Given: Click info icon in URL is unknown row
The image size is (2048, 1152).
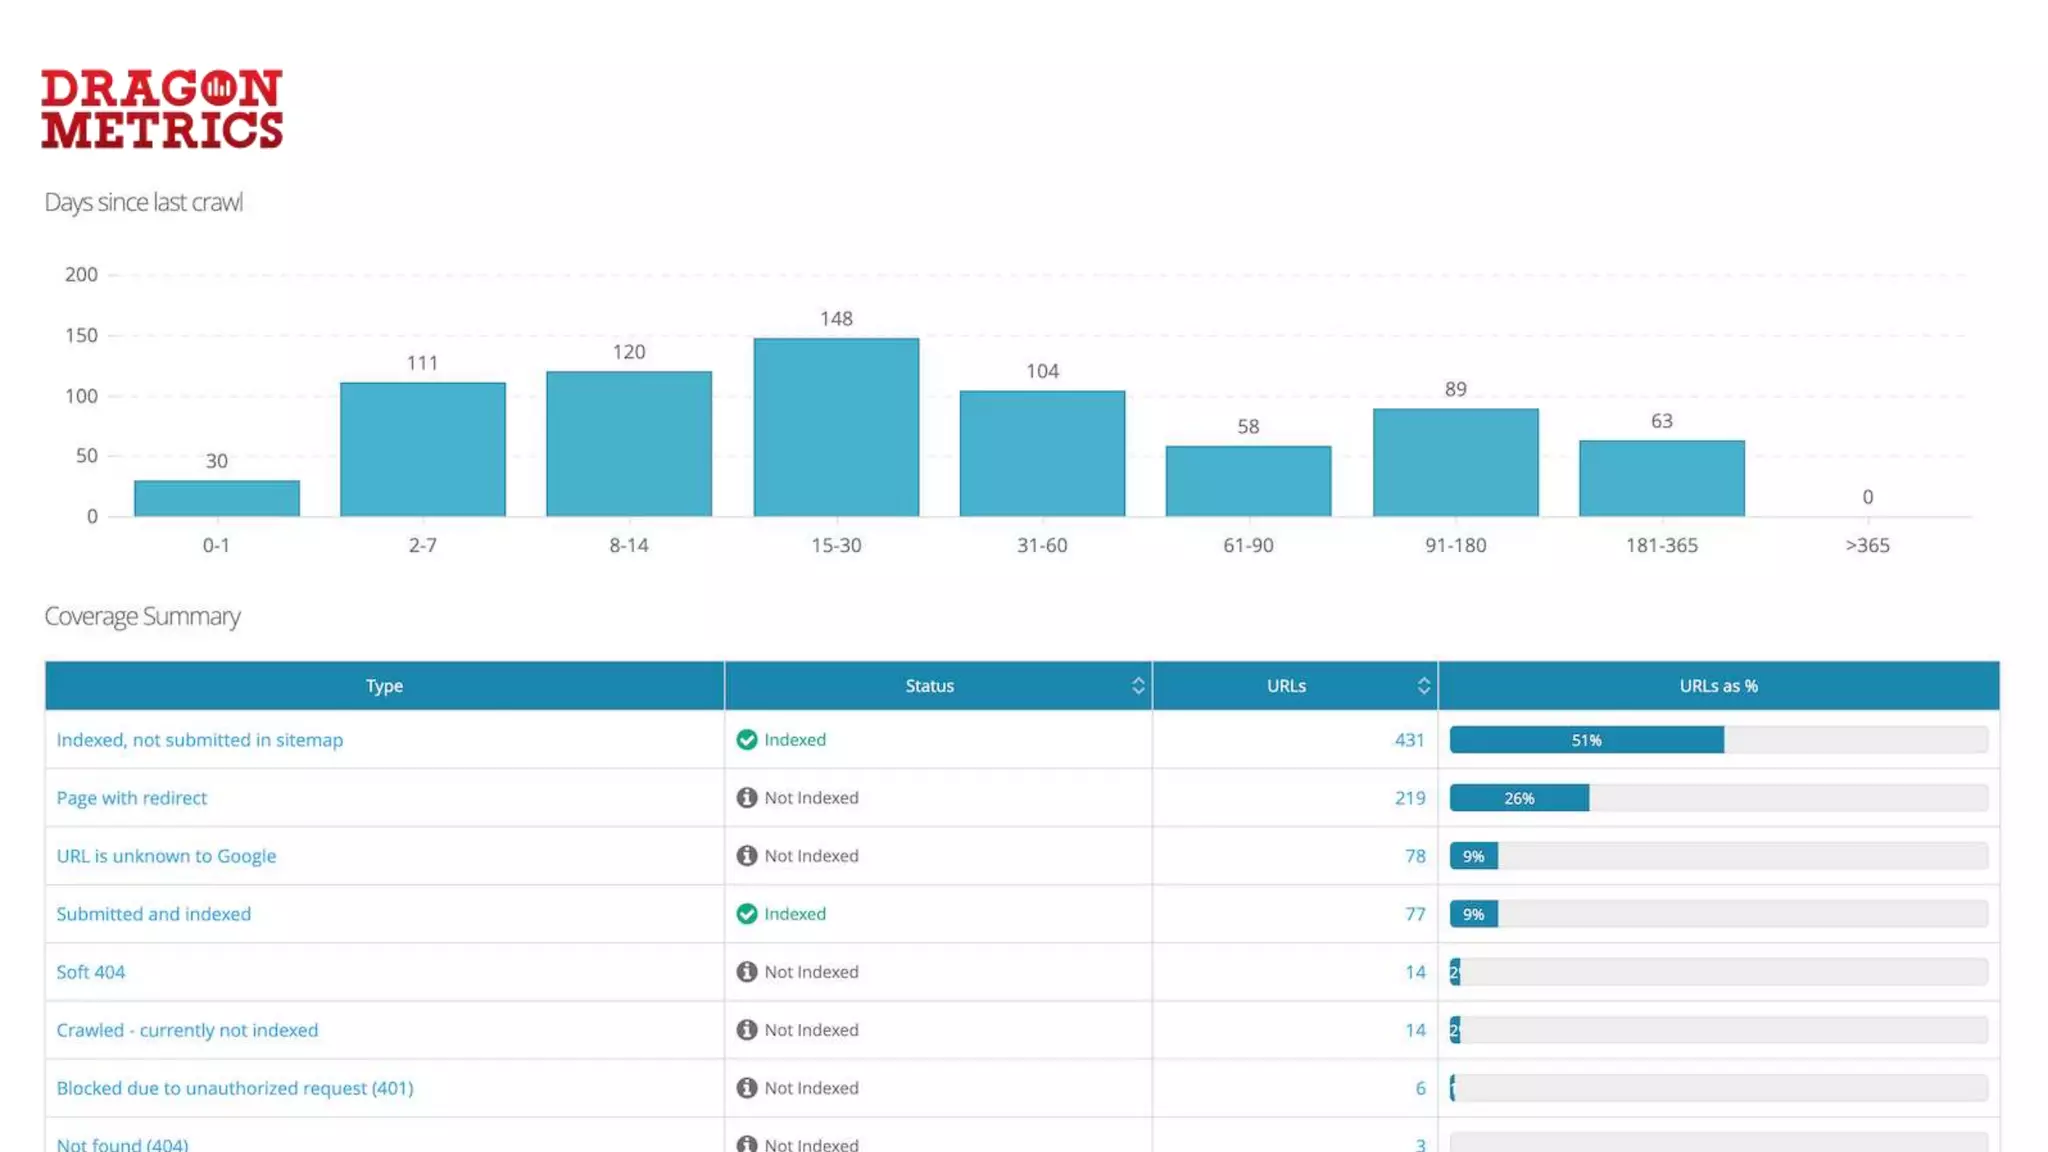Looking at the screenshot, I should coord(746,856).
